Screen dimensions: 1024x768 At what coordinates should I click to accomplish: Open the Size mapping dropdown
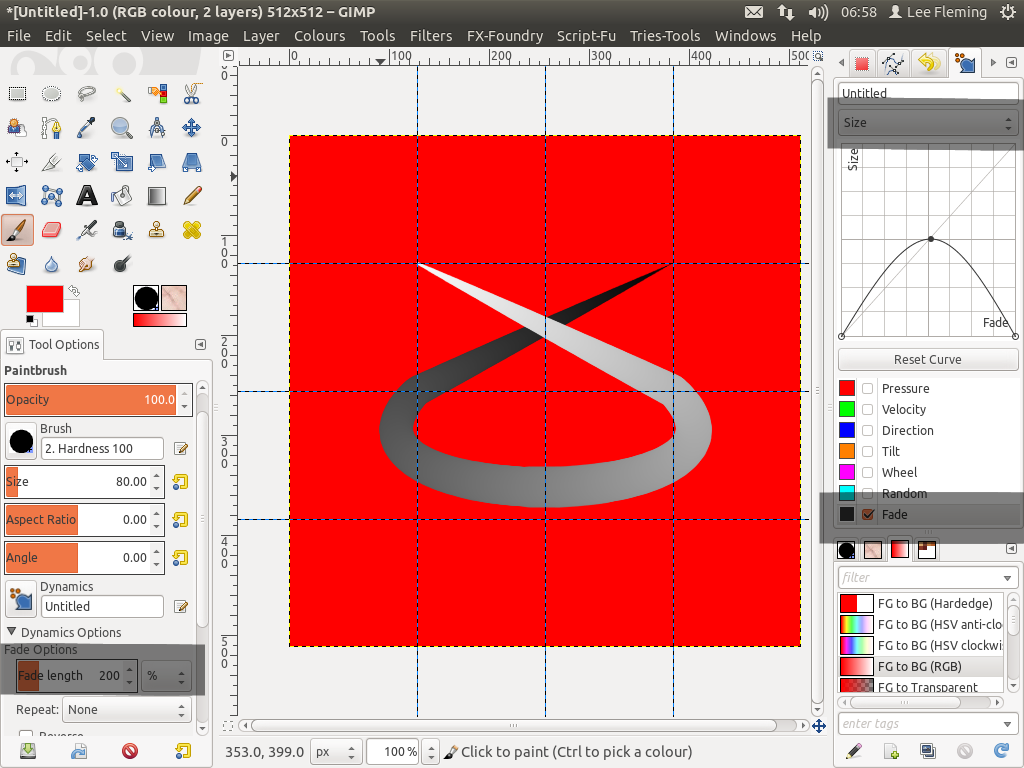pyautogui.click(x=928, y=122)
